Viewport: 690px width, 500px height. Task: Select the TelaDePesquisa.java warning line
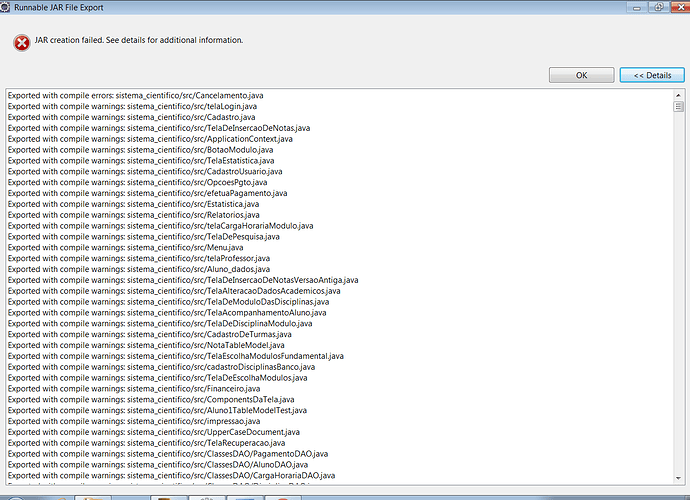coord(143,237)
